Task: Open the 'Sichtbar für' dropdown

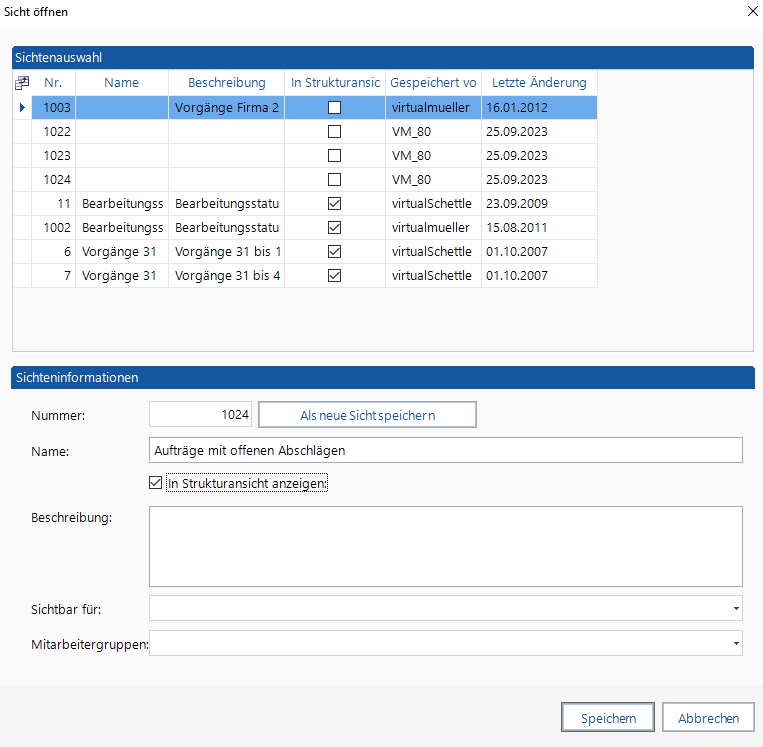Action: (x=736, y=608)
